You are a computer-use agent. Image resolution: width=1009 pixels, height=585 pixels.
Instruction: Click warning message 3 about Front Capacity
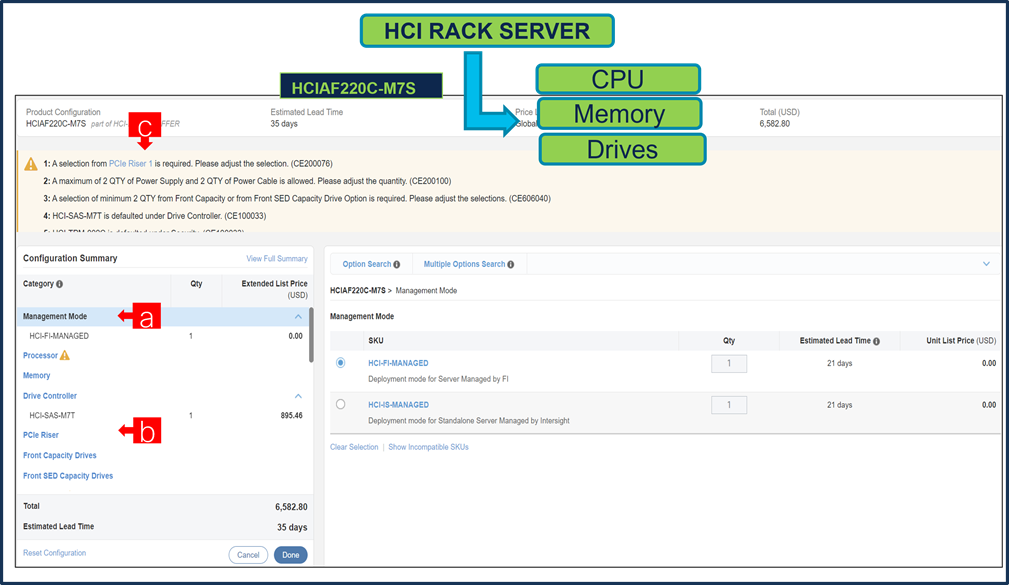[x=297, y=199]
